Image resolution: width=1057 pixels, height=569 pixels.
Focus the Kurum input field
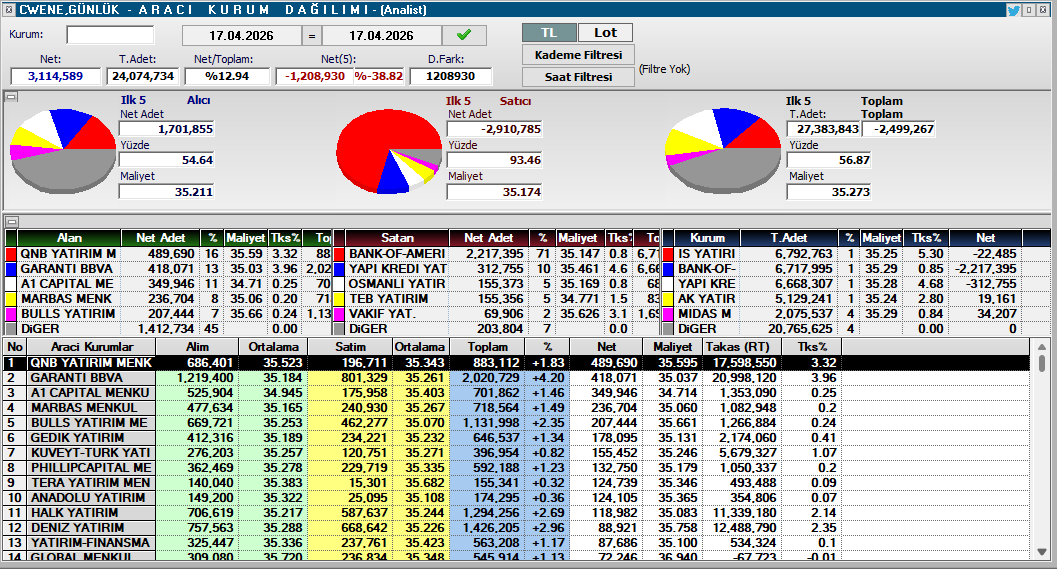coord(110,34)
